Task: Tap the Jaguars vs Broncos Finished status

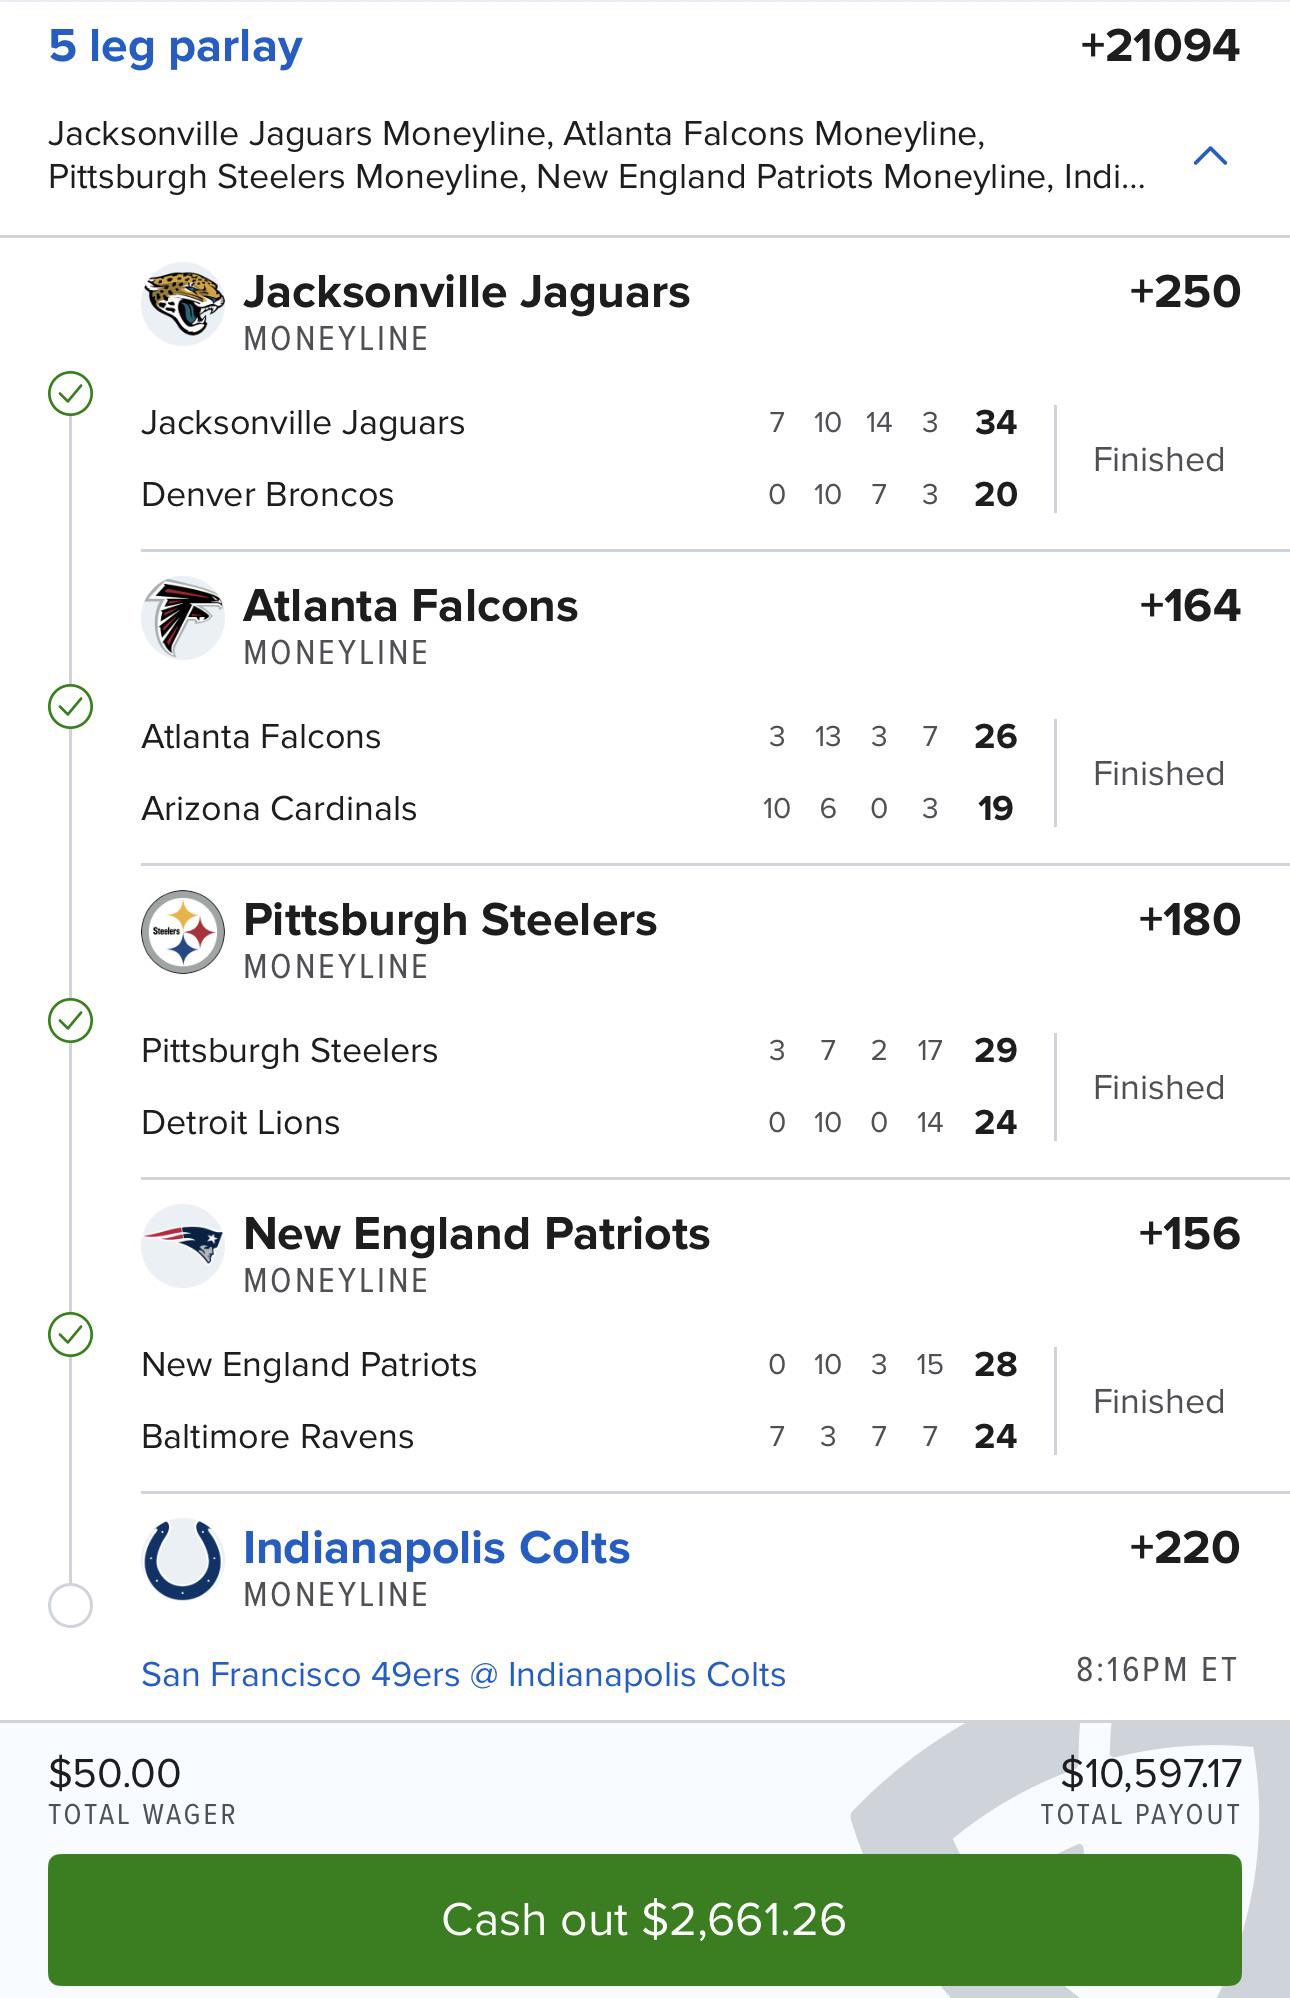Action: [1159, 459]
